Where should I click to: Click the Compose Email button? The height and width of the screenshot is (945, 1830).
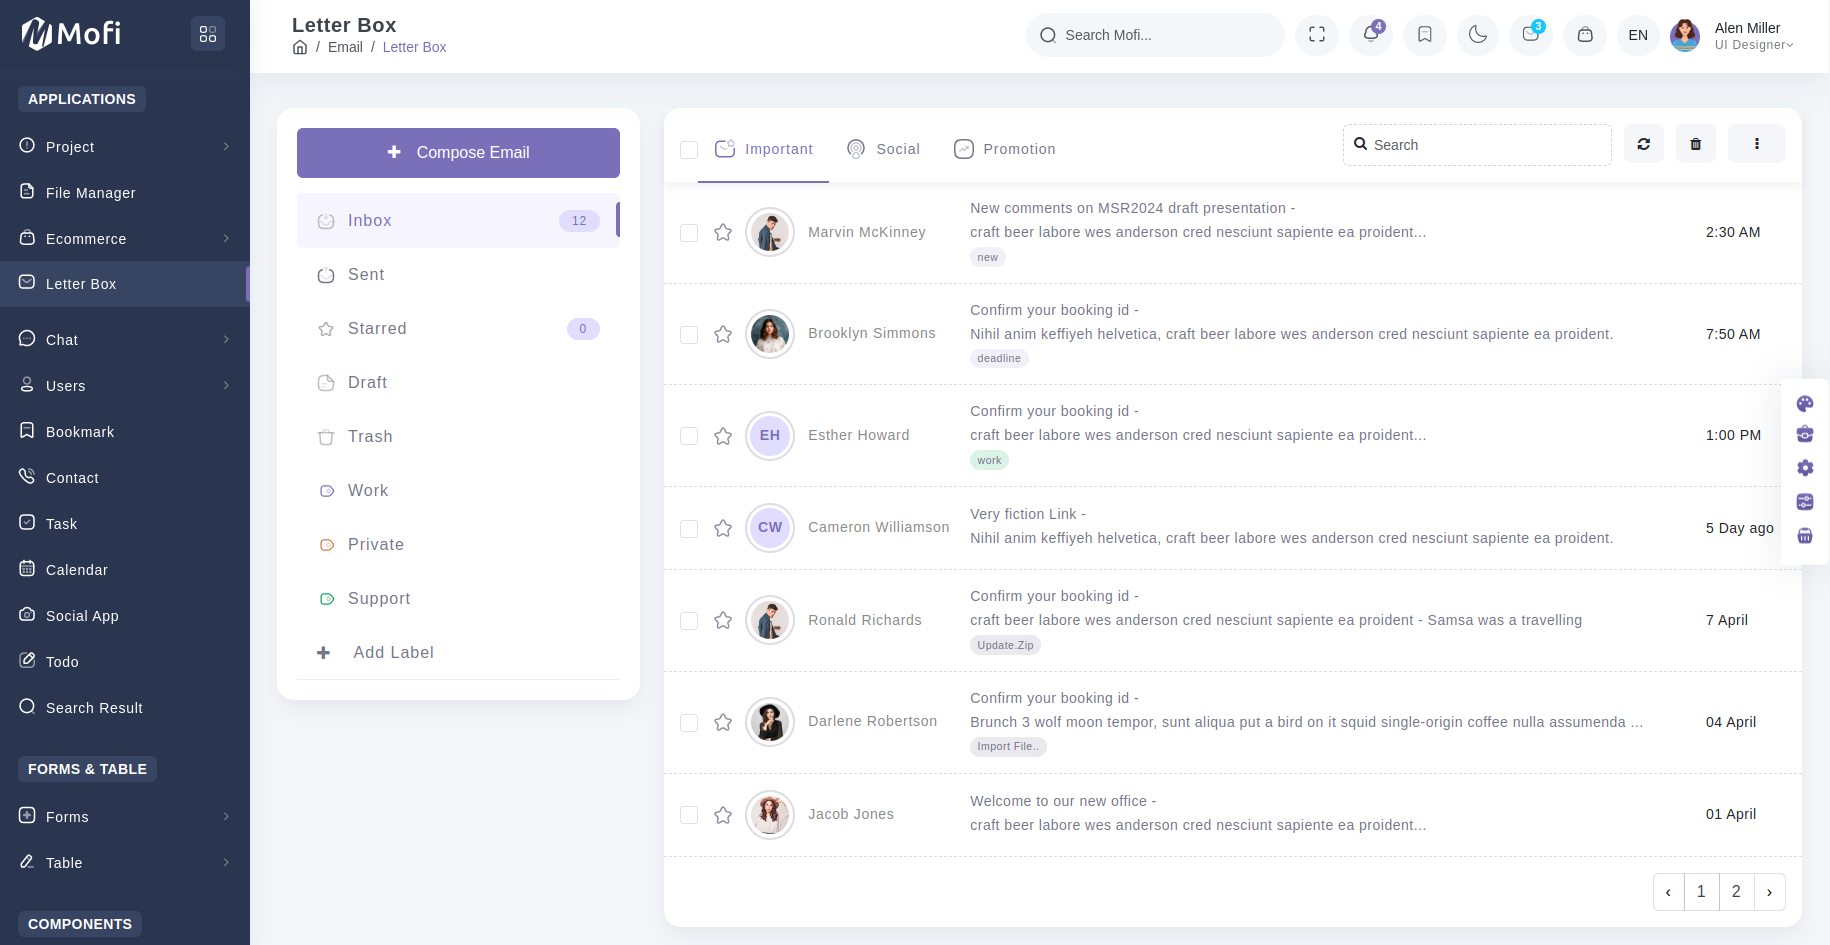click(x=458, y=152)
